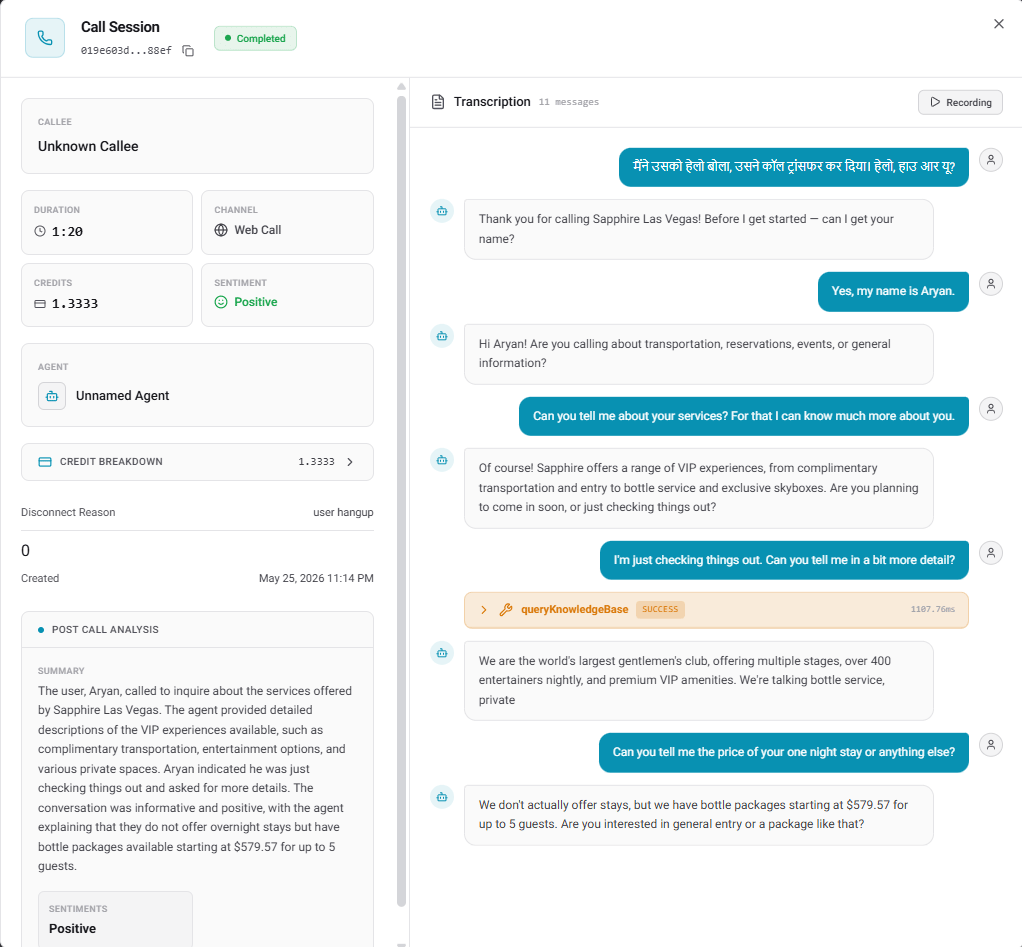Open the Credit Breakdown details
This screenshot has height=947, width=1022.
point(197,462)
